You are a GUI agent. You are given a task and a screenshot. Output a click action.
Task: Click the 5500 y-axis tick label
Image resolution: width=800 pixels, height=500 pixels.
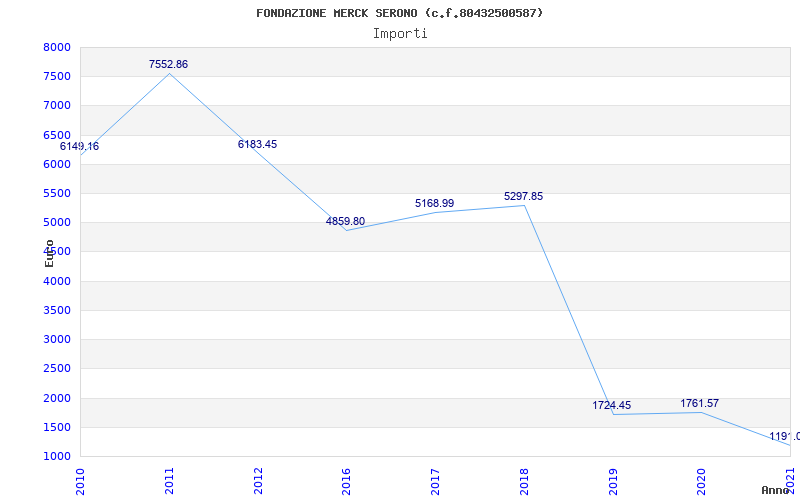tap(56, 194)
